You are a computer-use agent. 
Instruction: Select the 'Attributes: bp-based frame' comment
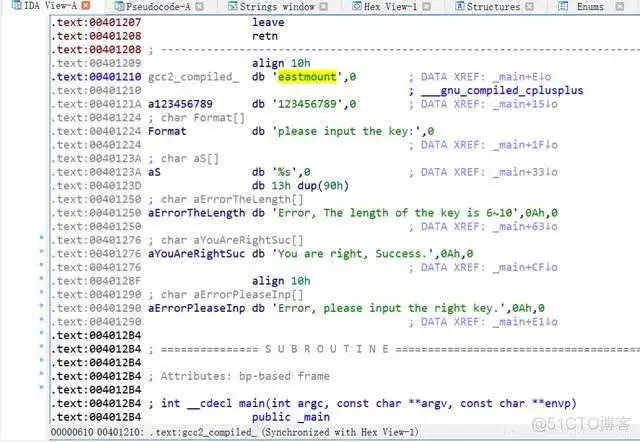click(x=239, y=376)
